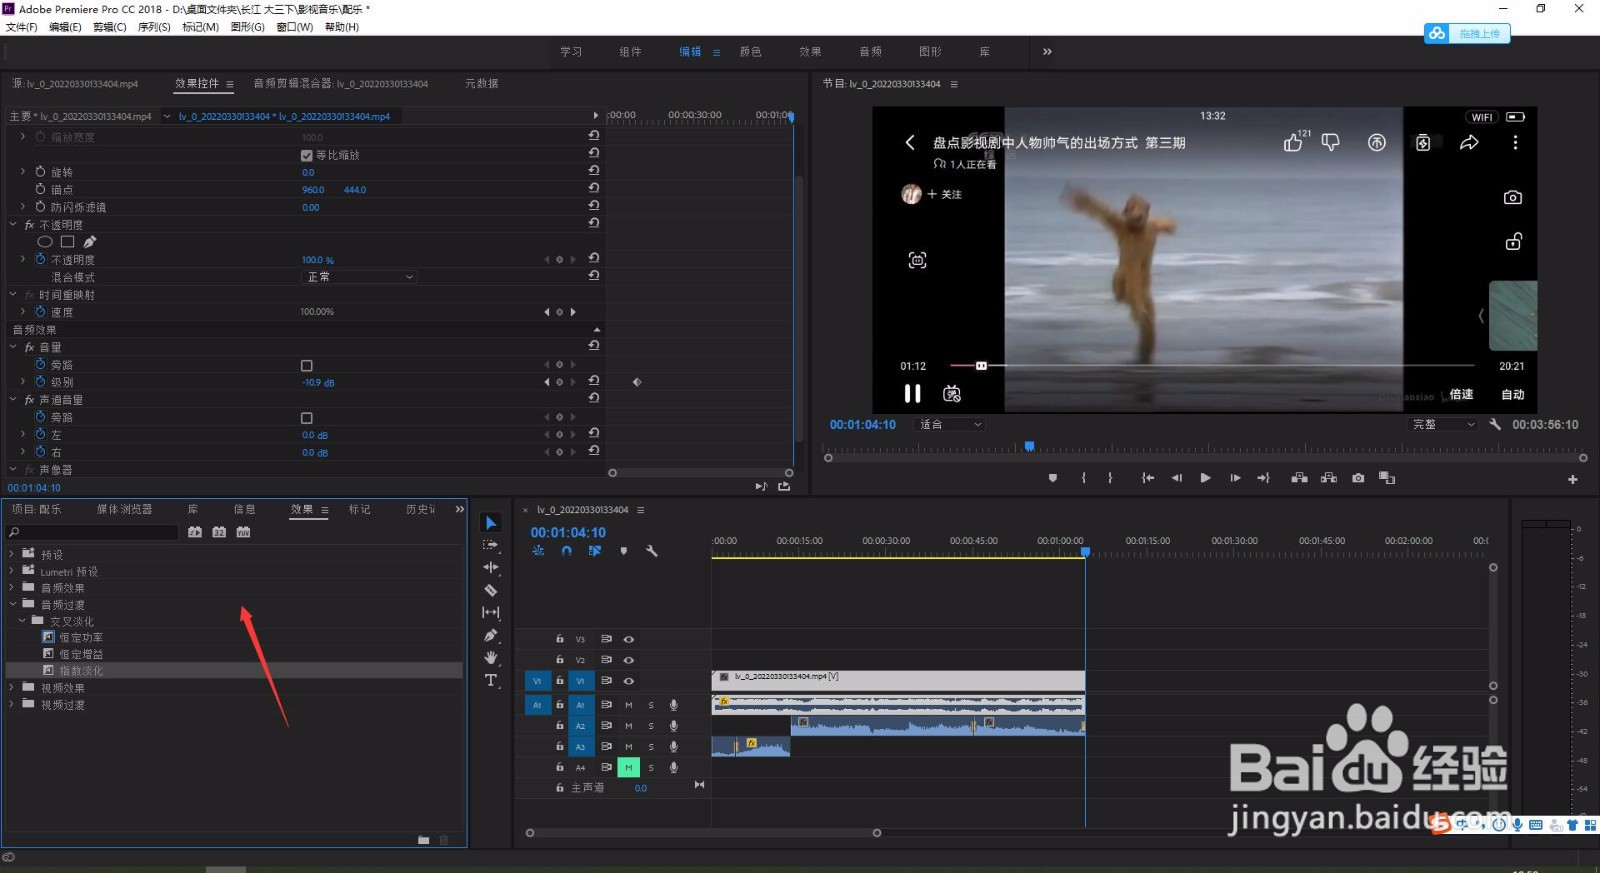Select the Selection arrow tool

(x=491, y=523)
